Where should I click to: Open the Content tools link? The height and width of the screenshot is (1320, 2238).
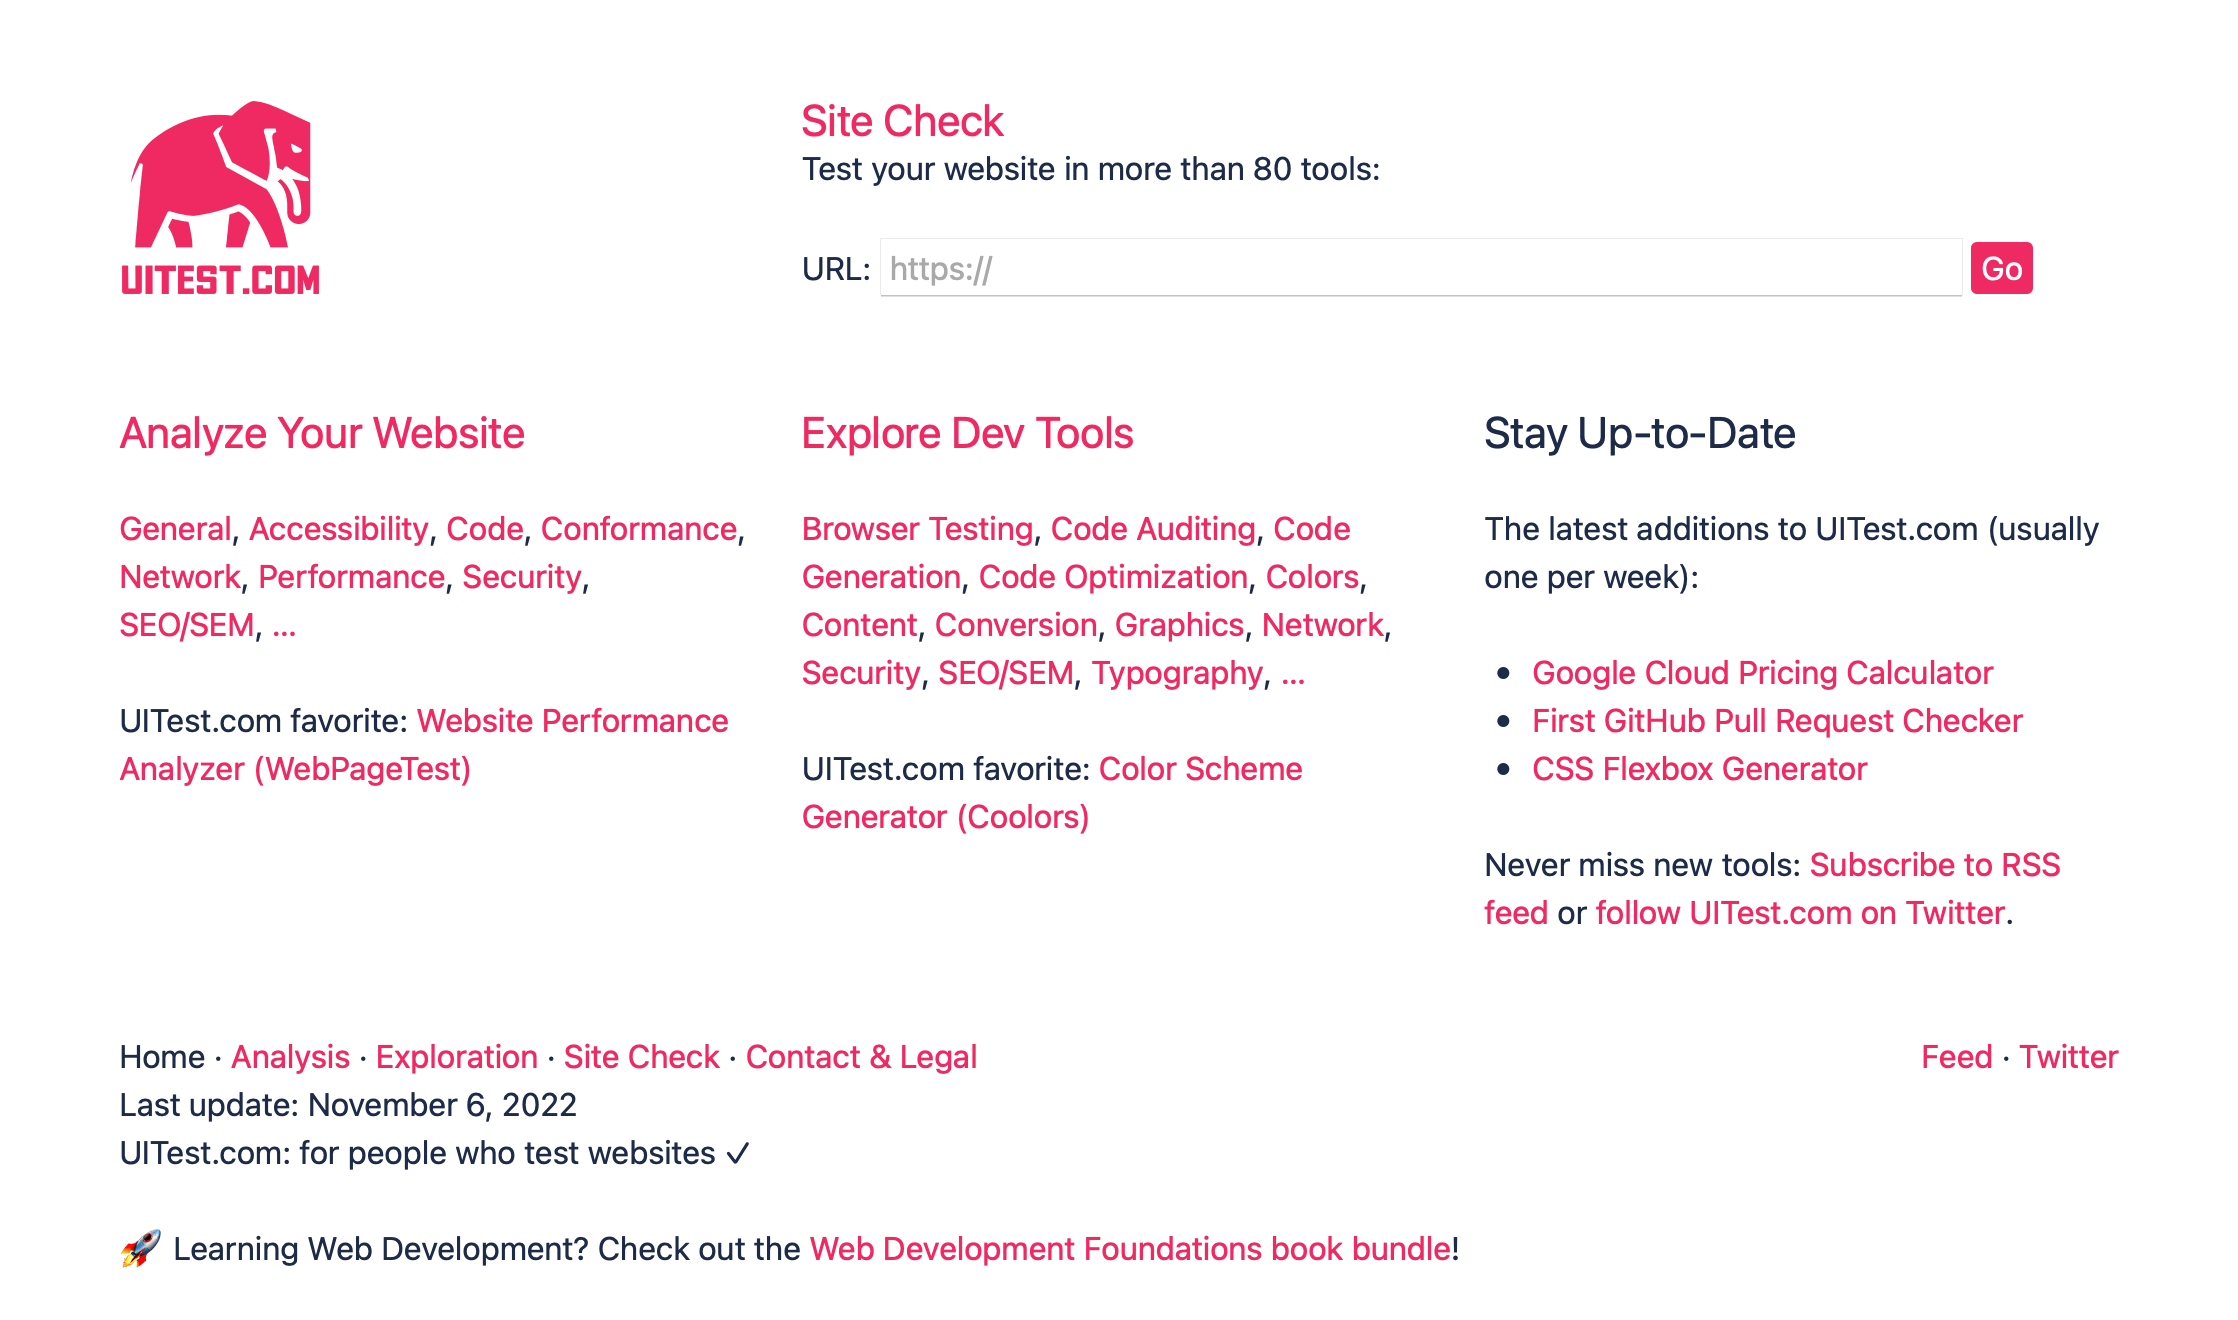click(859, 625)
